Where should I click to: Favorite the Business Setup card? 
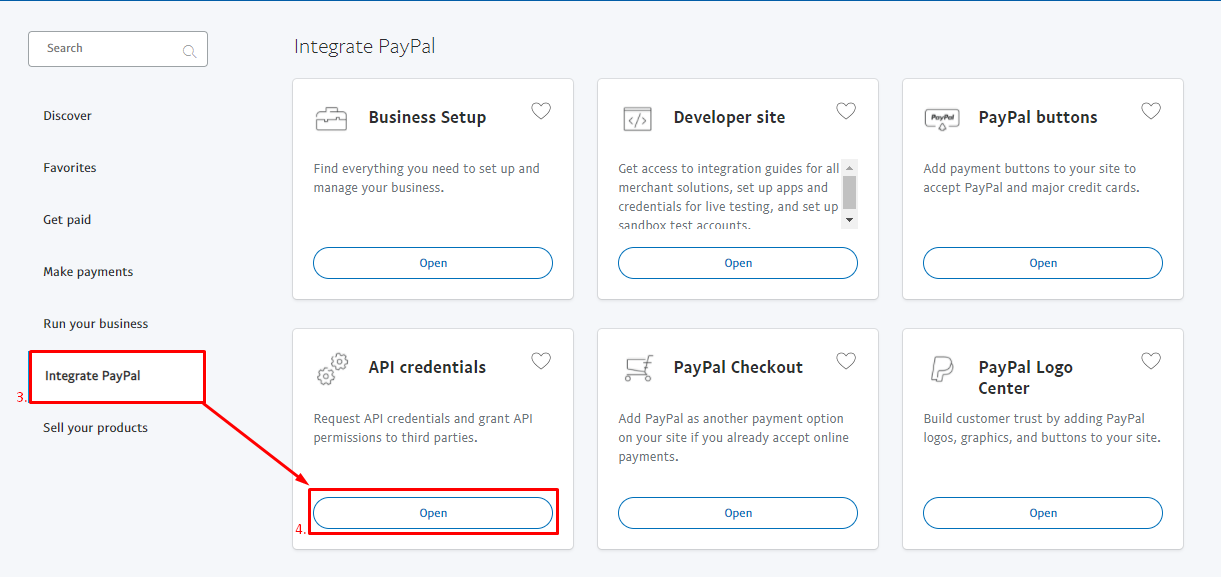click(541, 110)
